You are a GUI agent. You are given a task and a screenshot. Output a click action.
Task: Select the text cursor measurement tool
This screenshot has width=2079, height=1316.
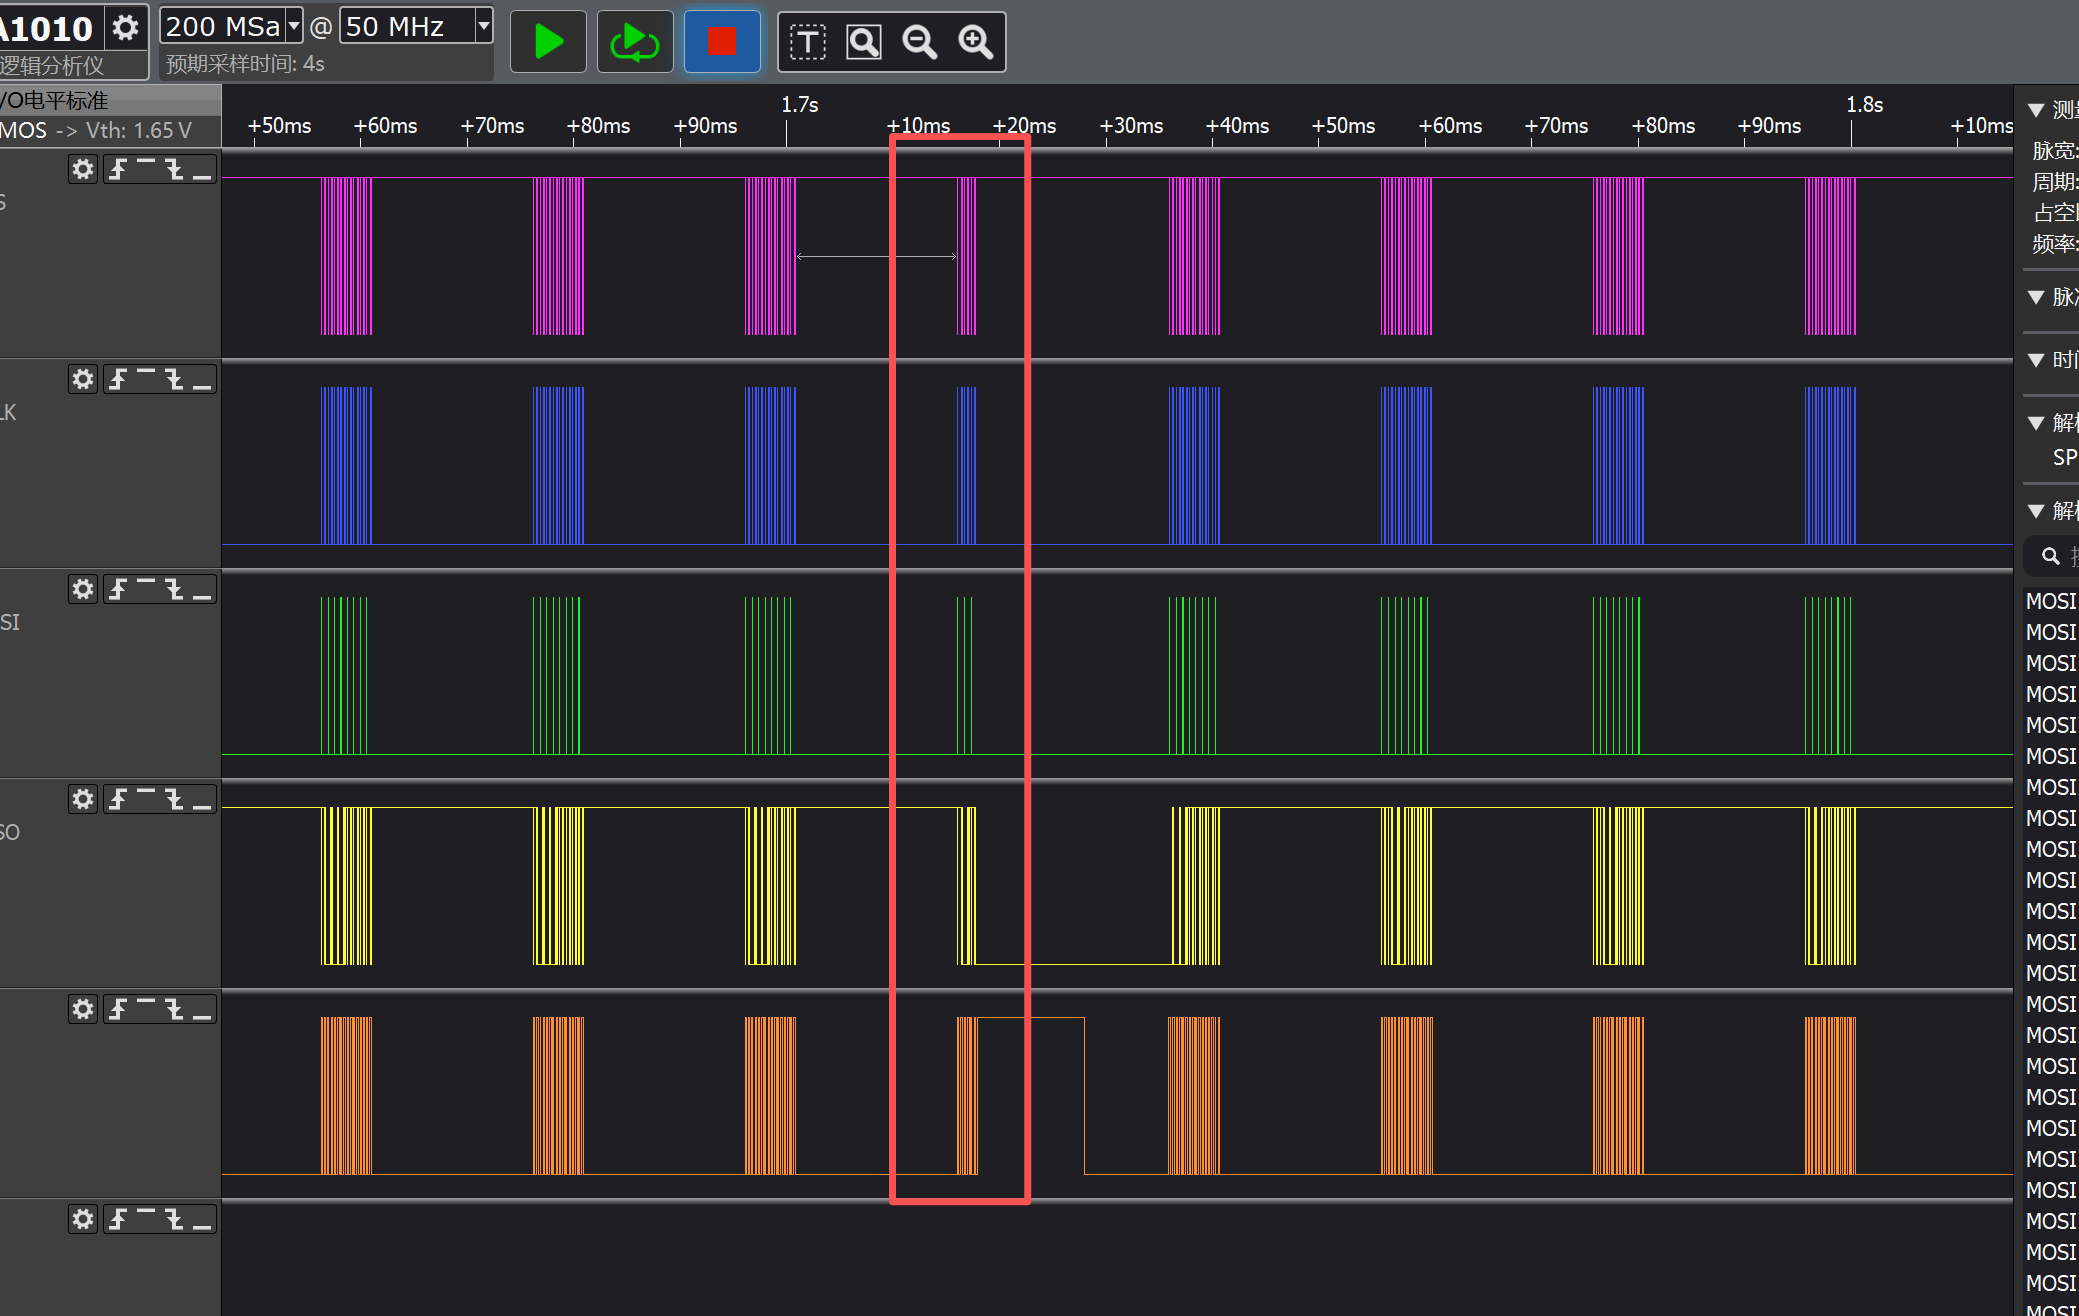pyautogui.click(x=807, y=42)
